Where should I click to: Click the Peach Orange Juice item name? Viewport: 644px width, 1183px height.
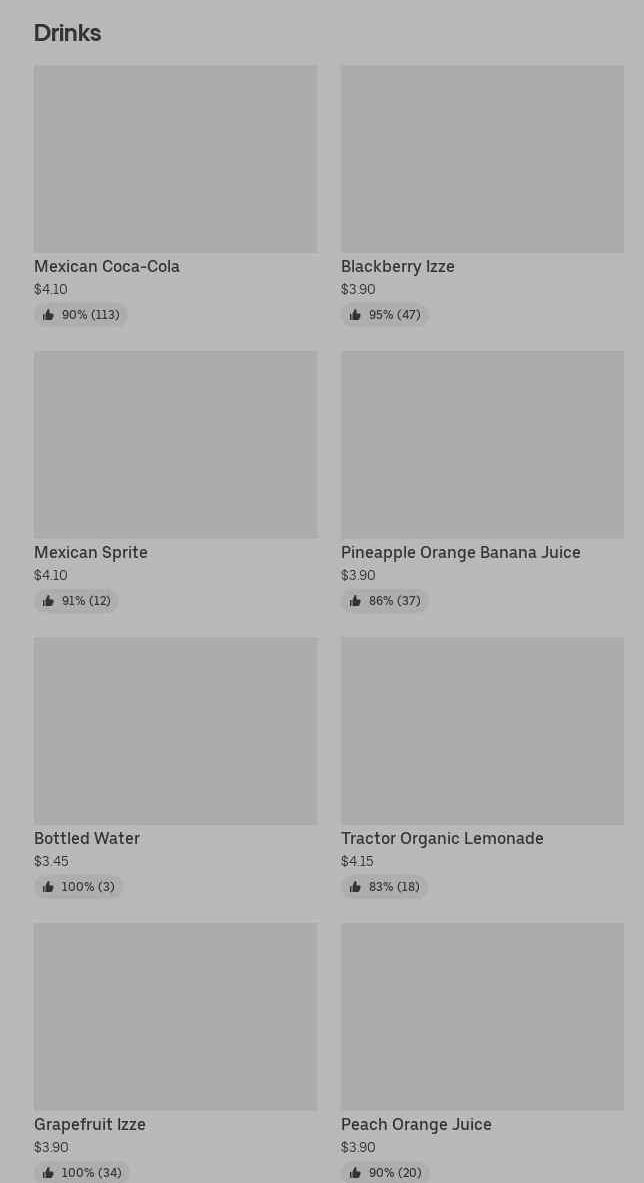click(416, 1124)
